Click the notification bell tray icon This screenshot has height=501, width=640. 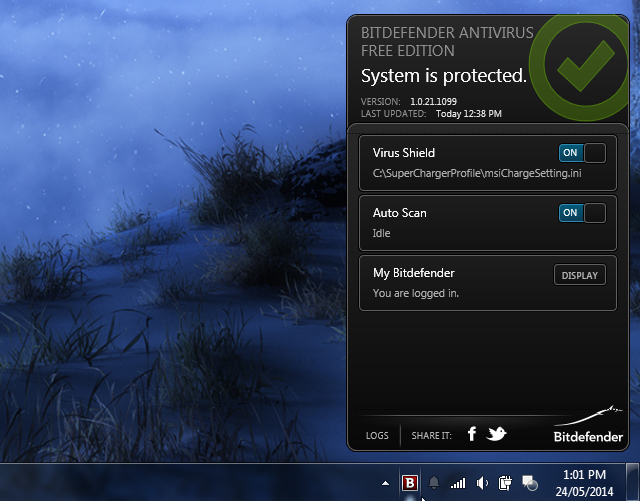pos(434,483)
